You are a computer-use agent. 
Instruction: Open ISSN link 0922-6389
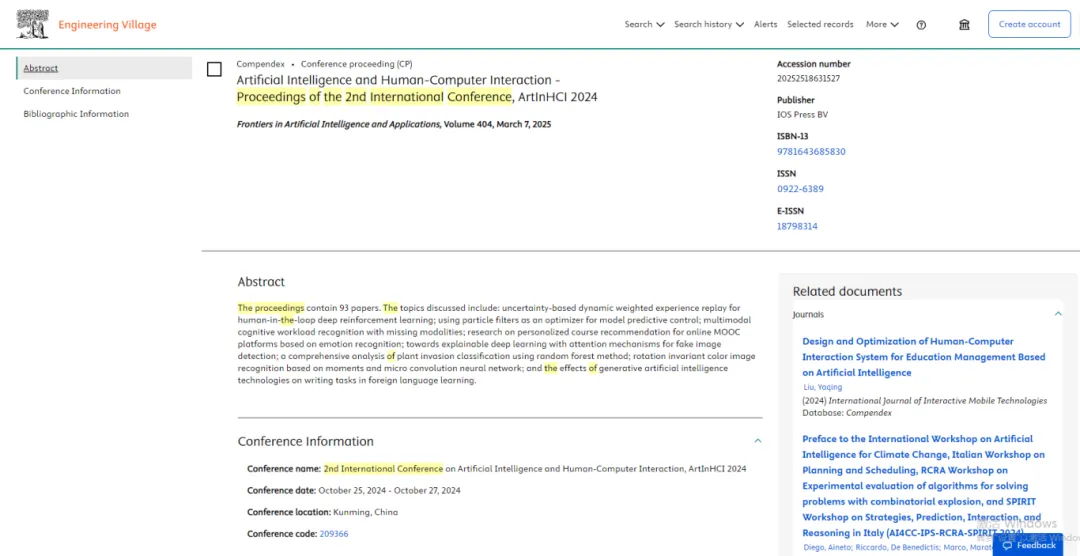pyautogui.click(x=800, y=189)
